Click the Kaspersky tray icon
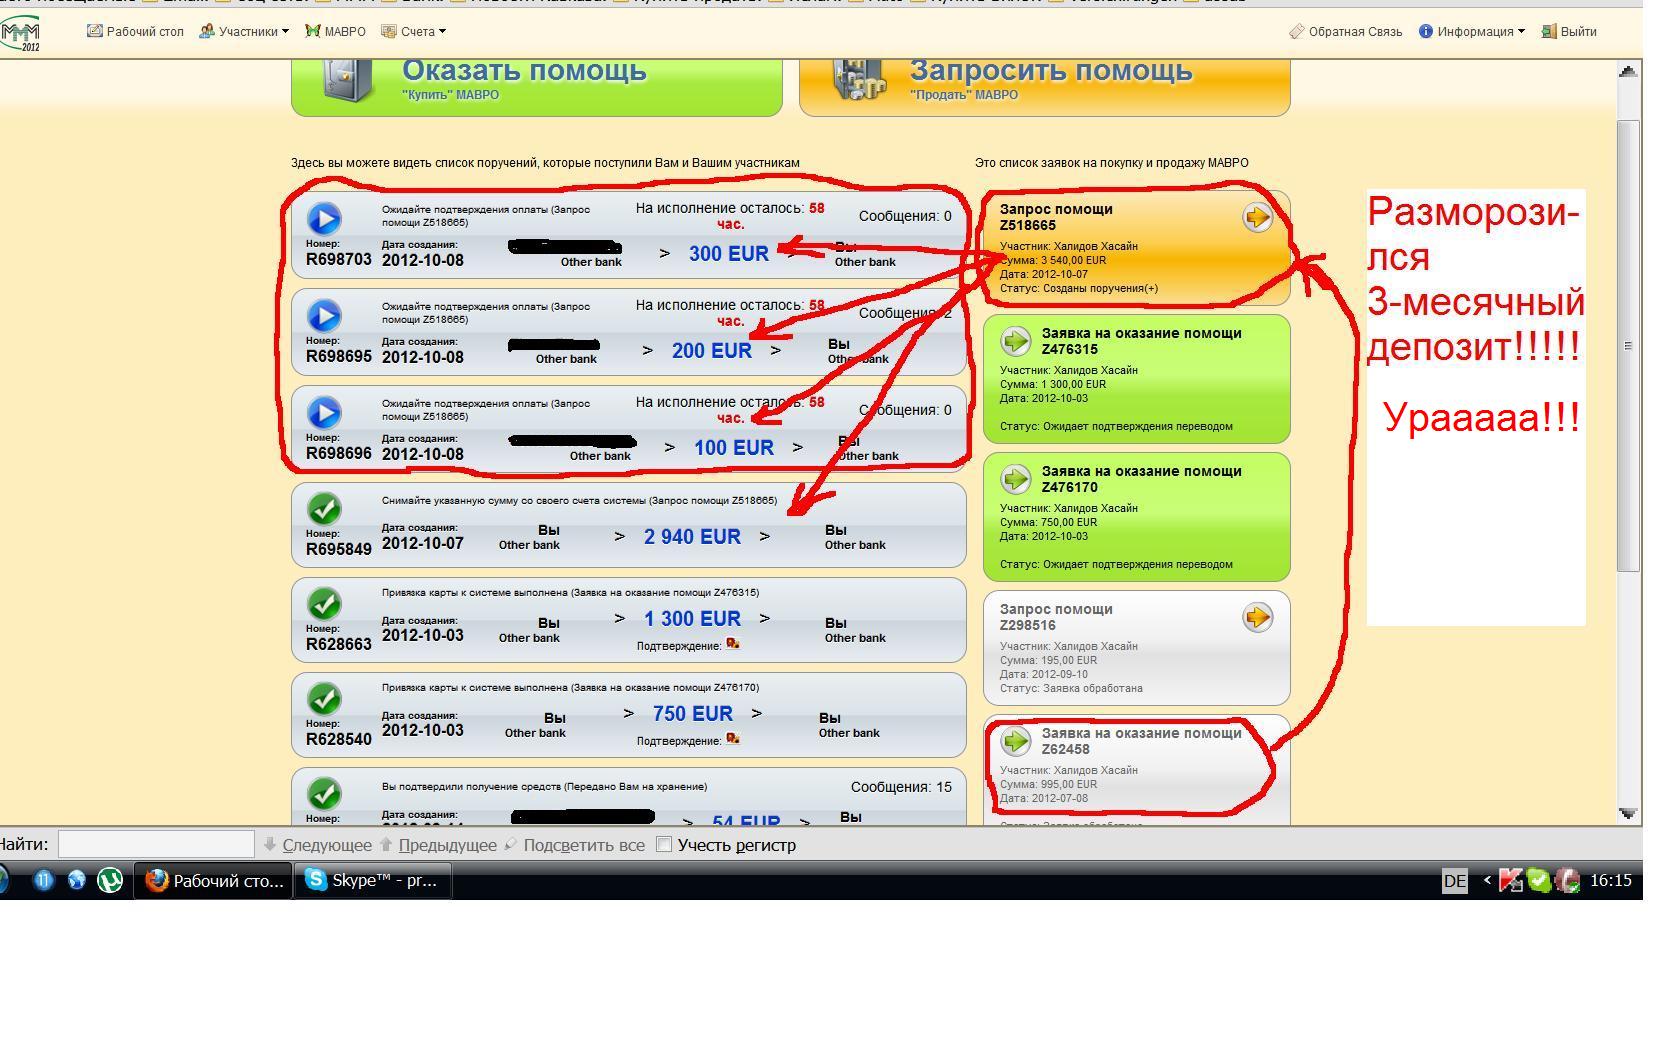 tap(1510, 881)
